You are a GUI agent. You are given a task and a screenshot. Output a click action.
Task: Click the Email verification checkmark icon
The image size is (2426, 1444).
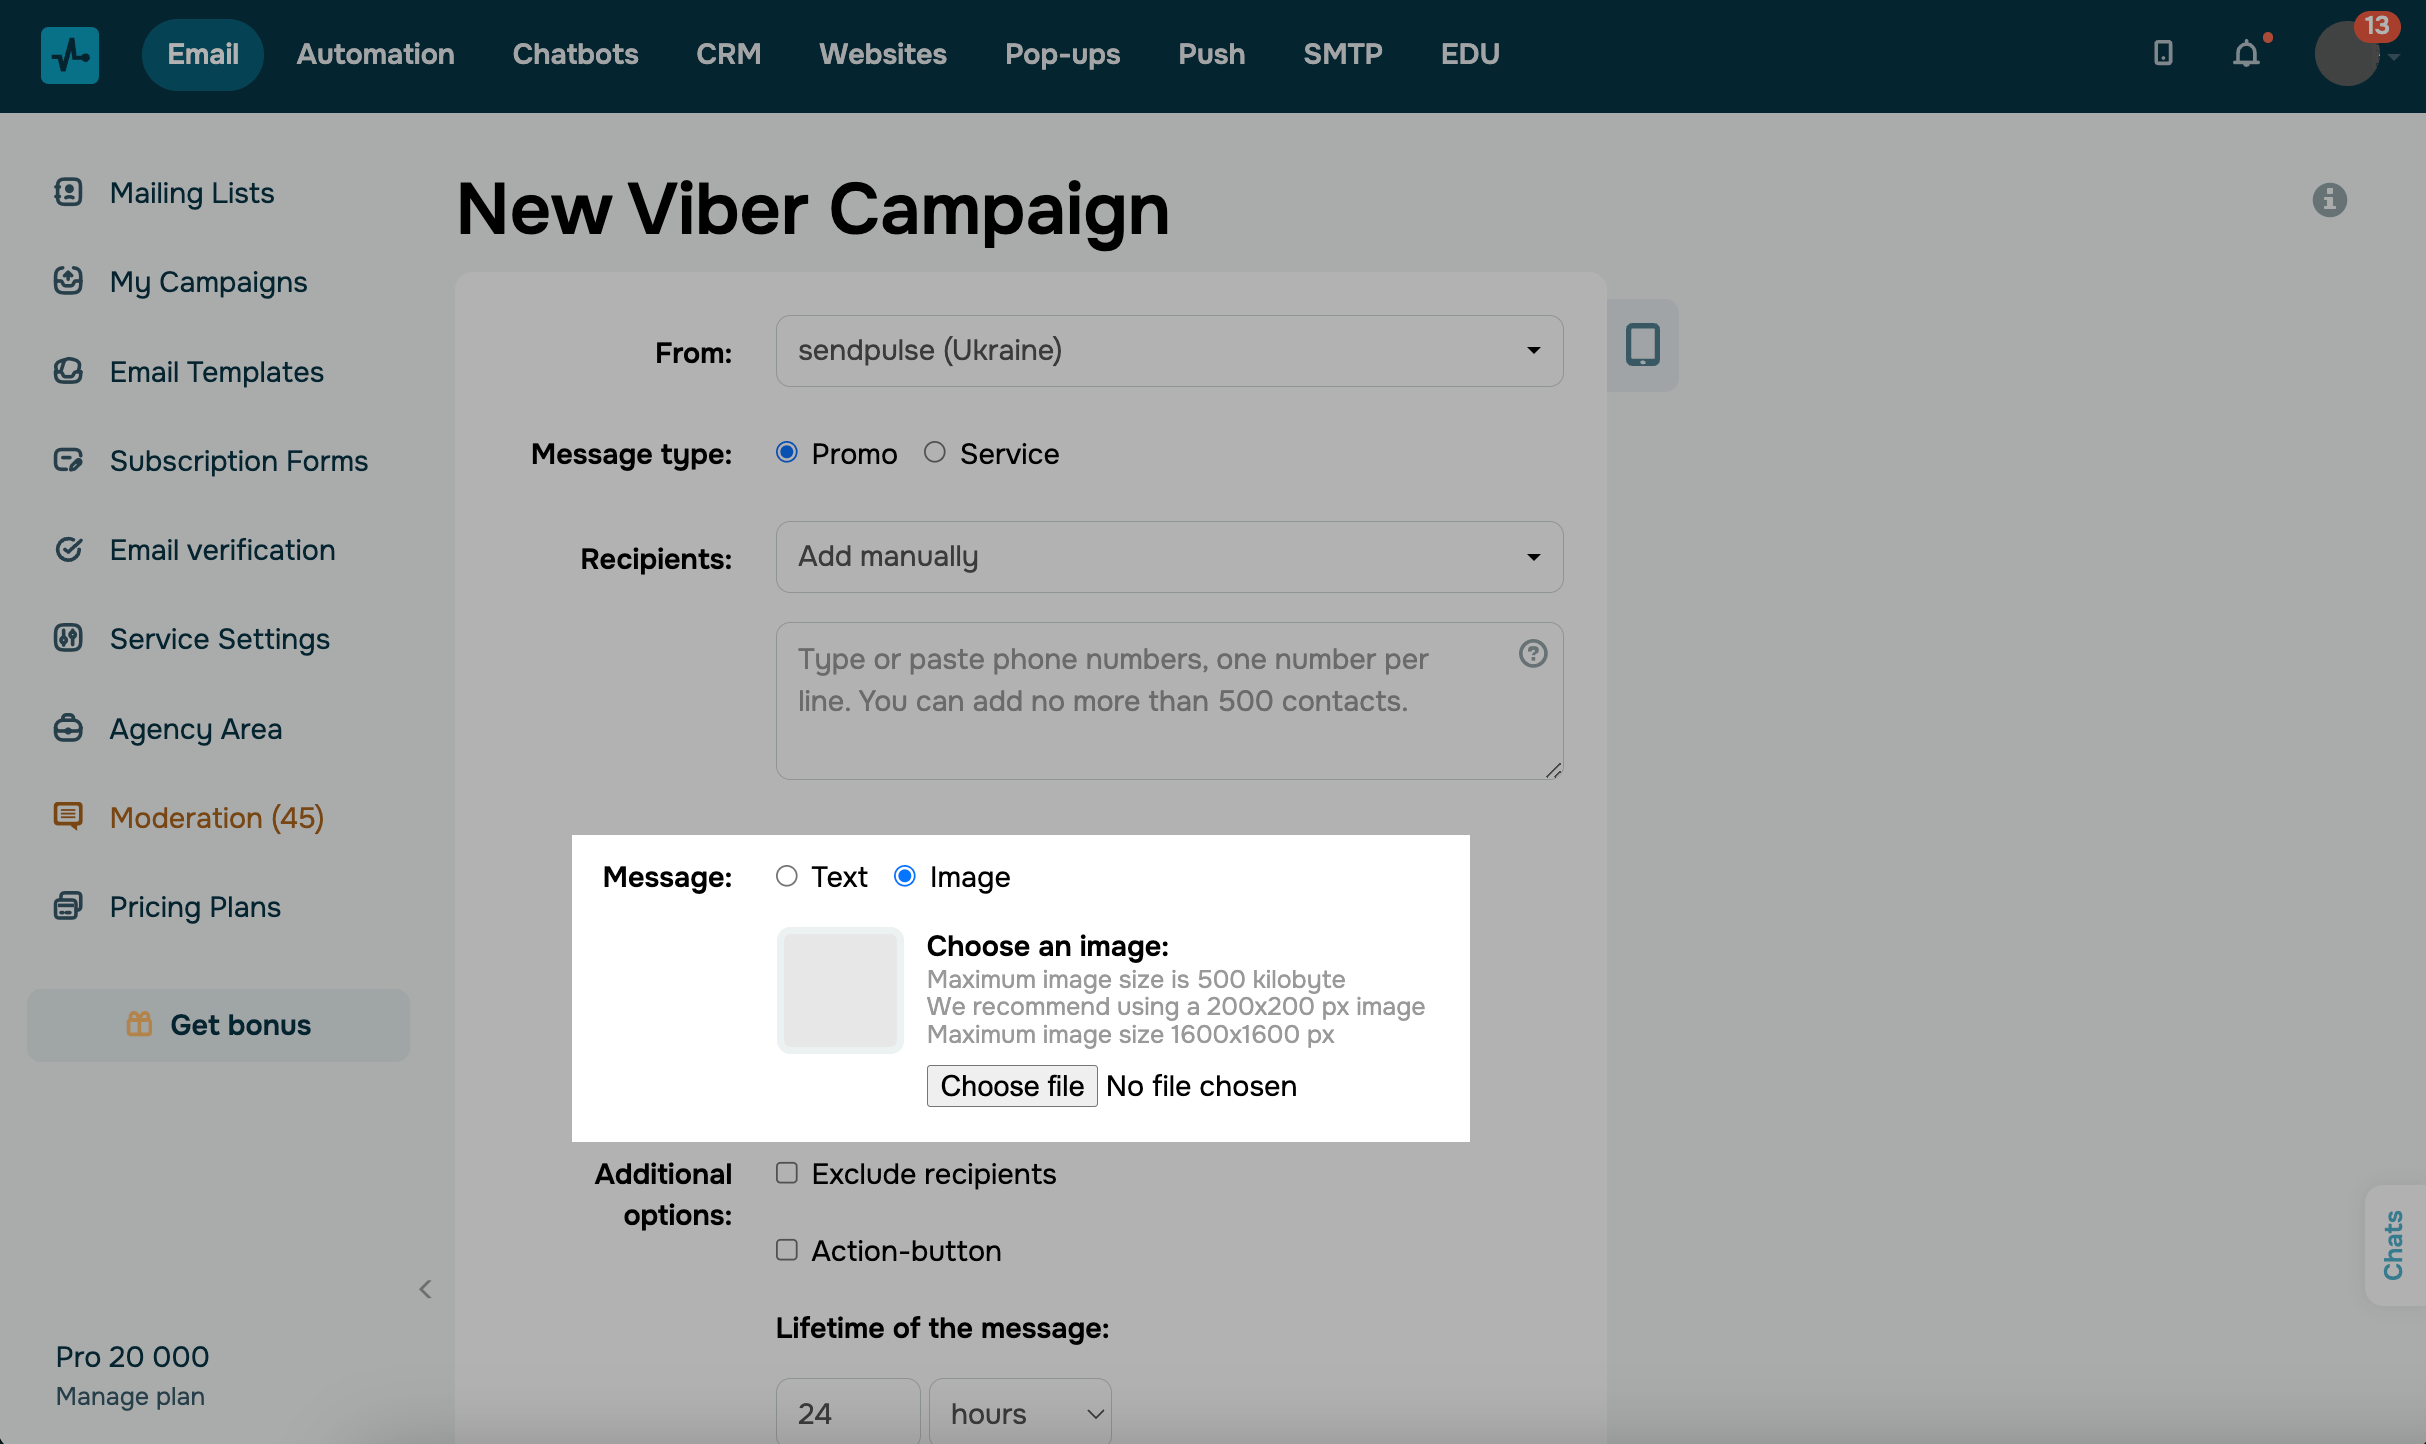click(68, 549)
